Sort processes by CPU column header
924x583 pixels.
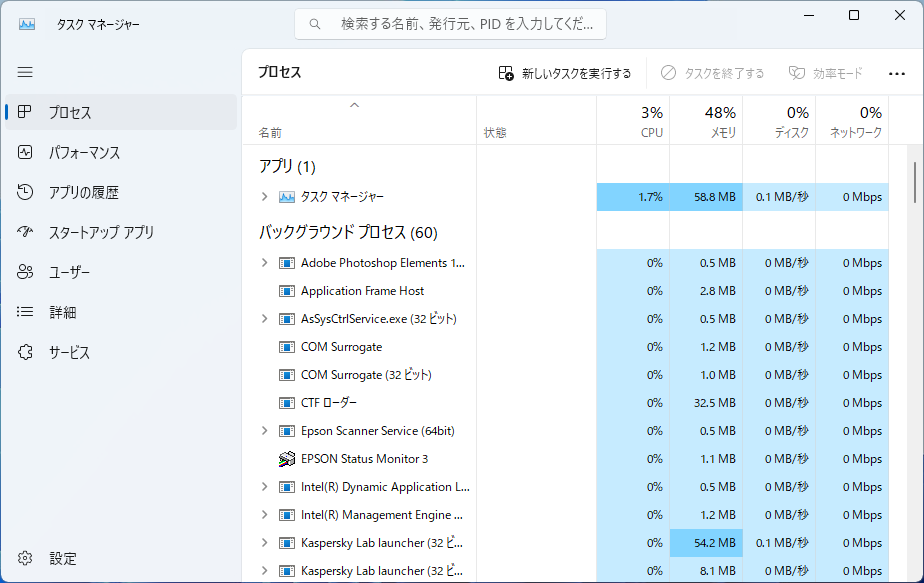pos(633,121)
